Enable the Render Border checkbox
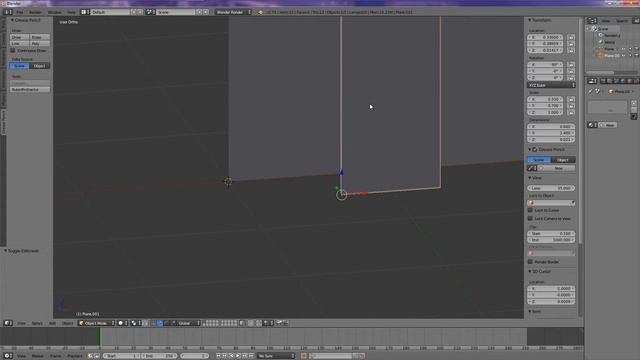 531,262
